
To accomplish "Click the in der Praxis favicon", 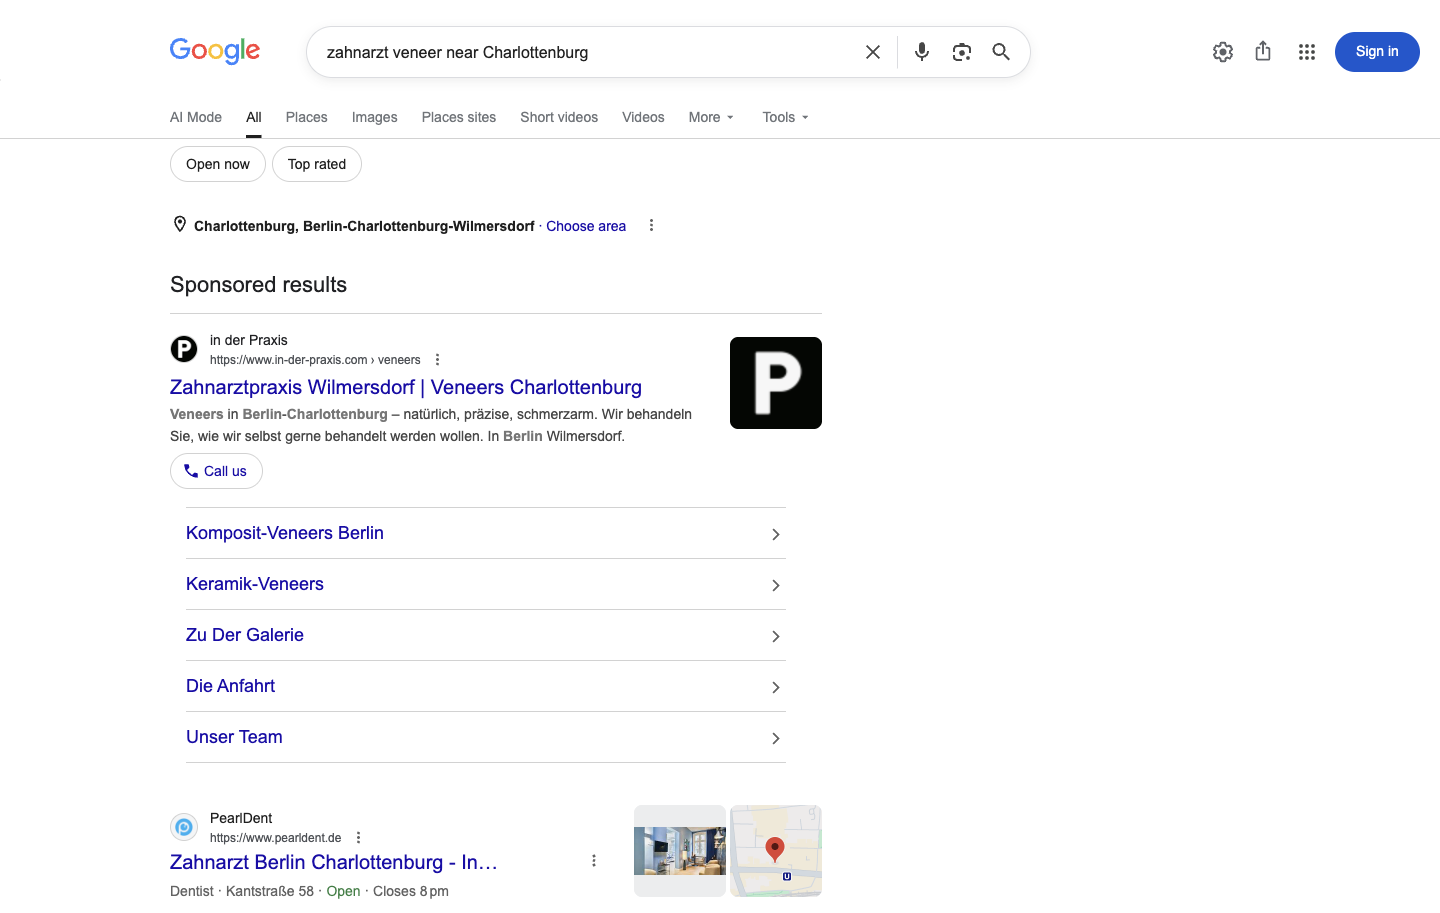I will [184, 349].
